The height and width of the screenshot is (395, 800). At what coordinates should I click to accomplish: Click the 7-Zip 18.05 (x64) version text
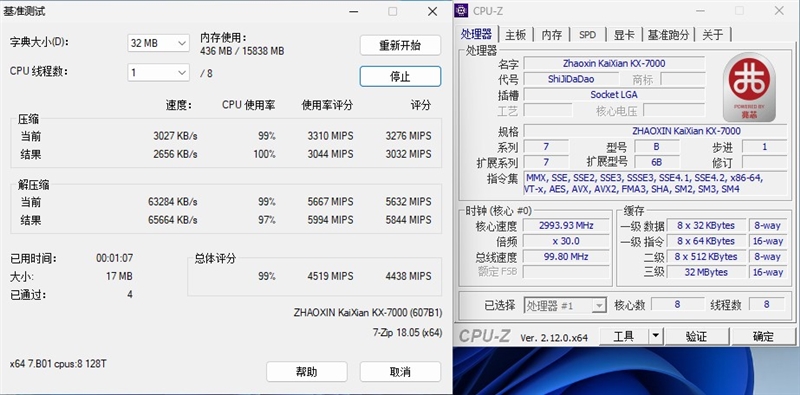pos(407,332)
